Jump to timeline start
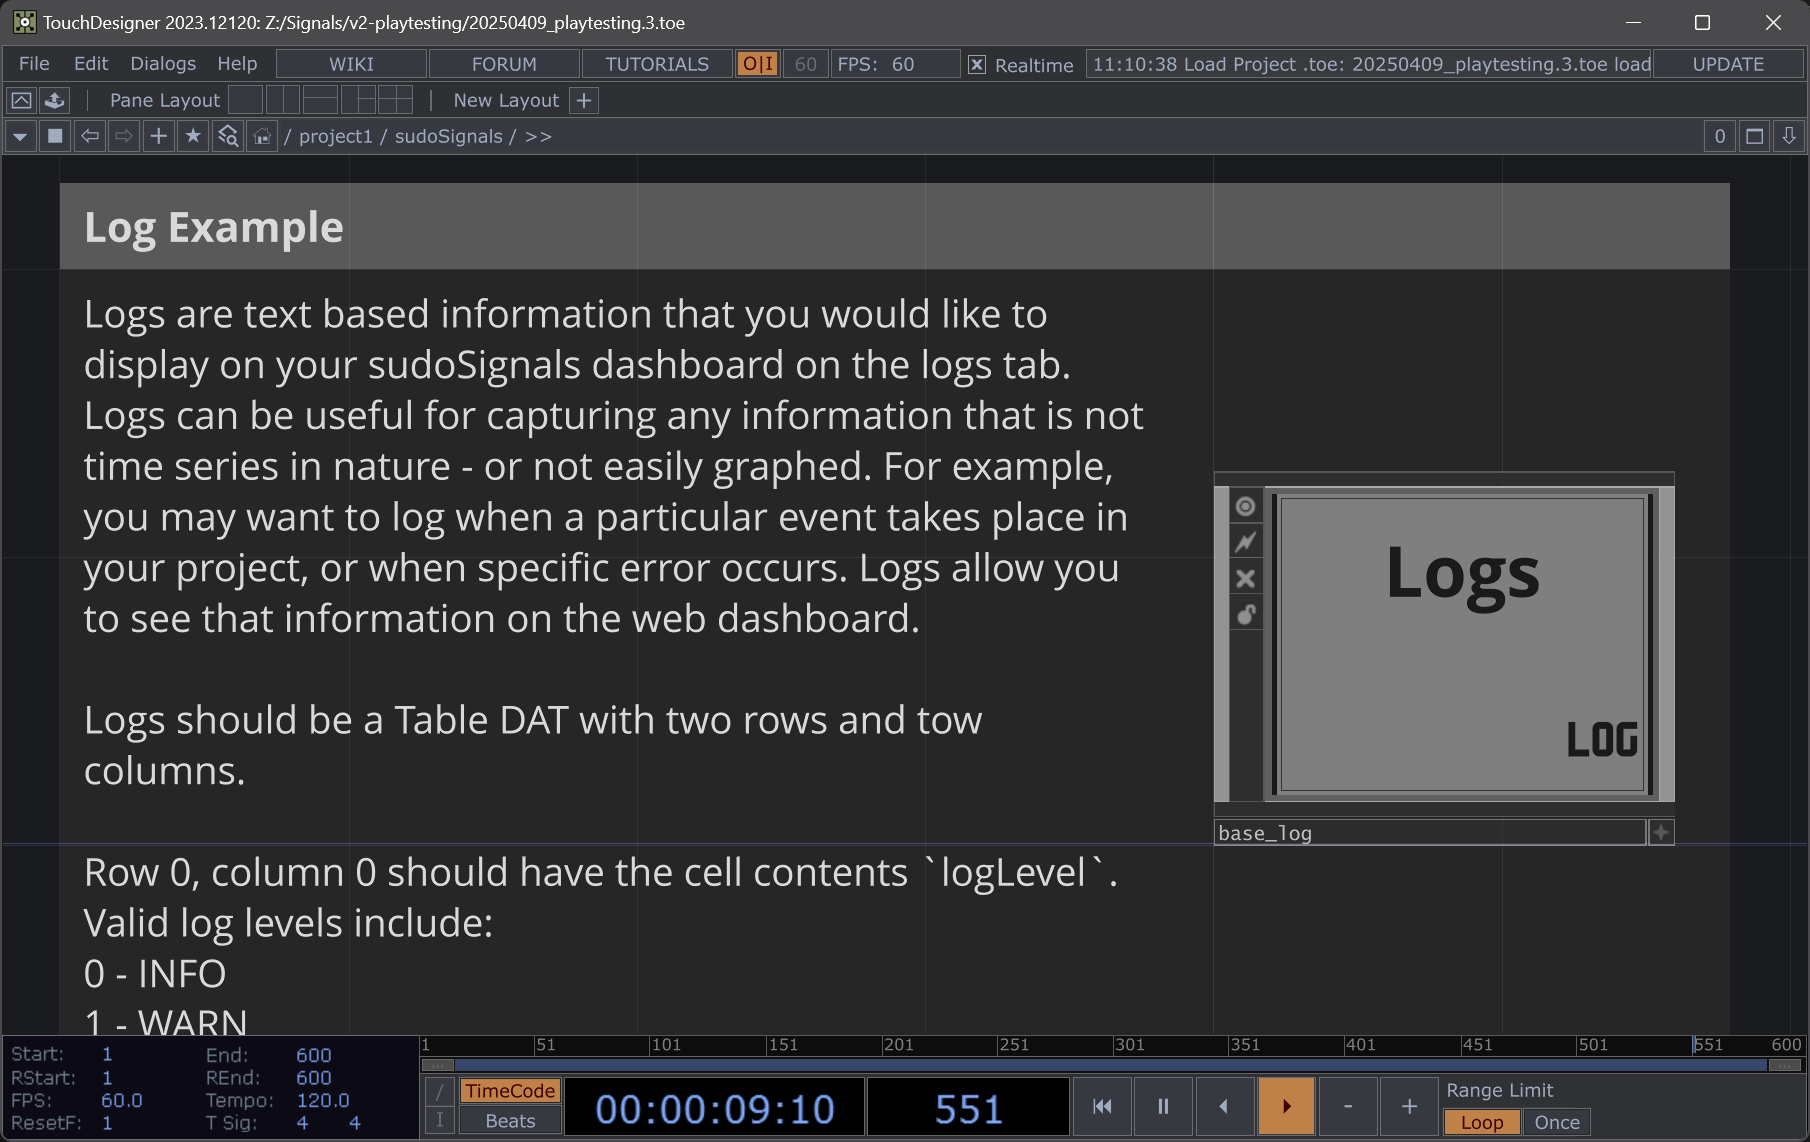The image size is (1810, 1142). click(x=1102, y=1106)
